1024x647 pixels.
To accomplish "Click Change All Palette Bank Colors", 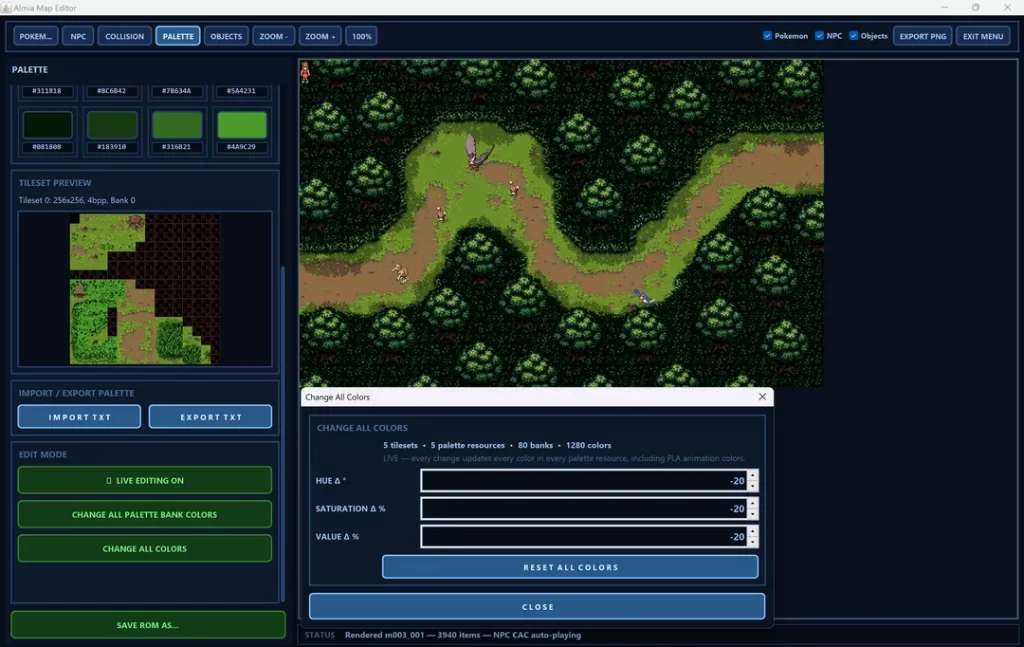I will 144,514.
